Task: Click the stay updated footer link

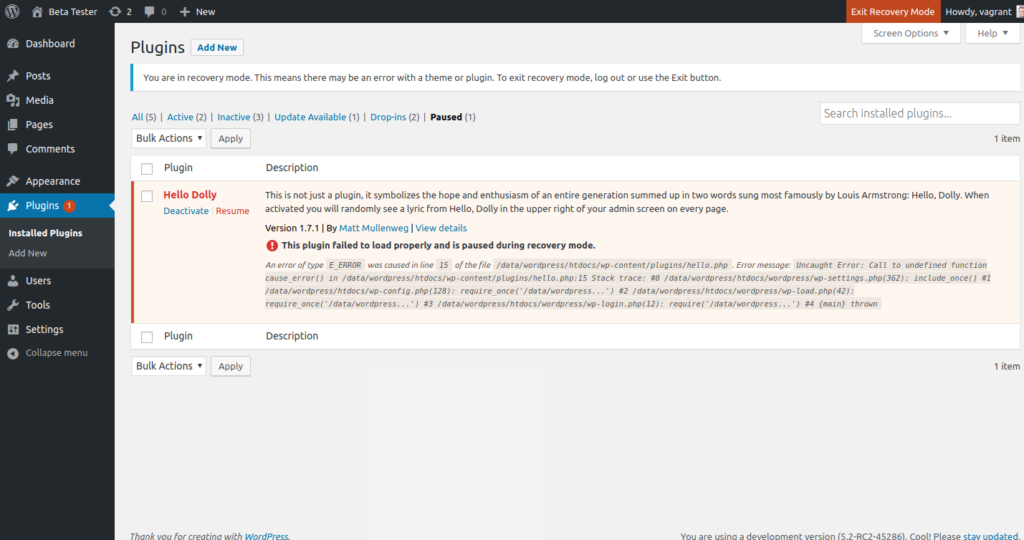Action: [x=990, y=535]
